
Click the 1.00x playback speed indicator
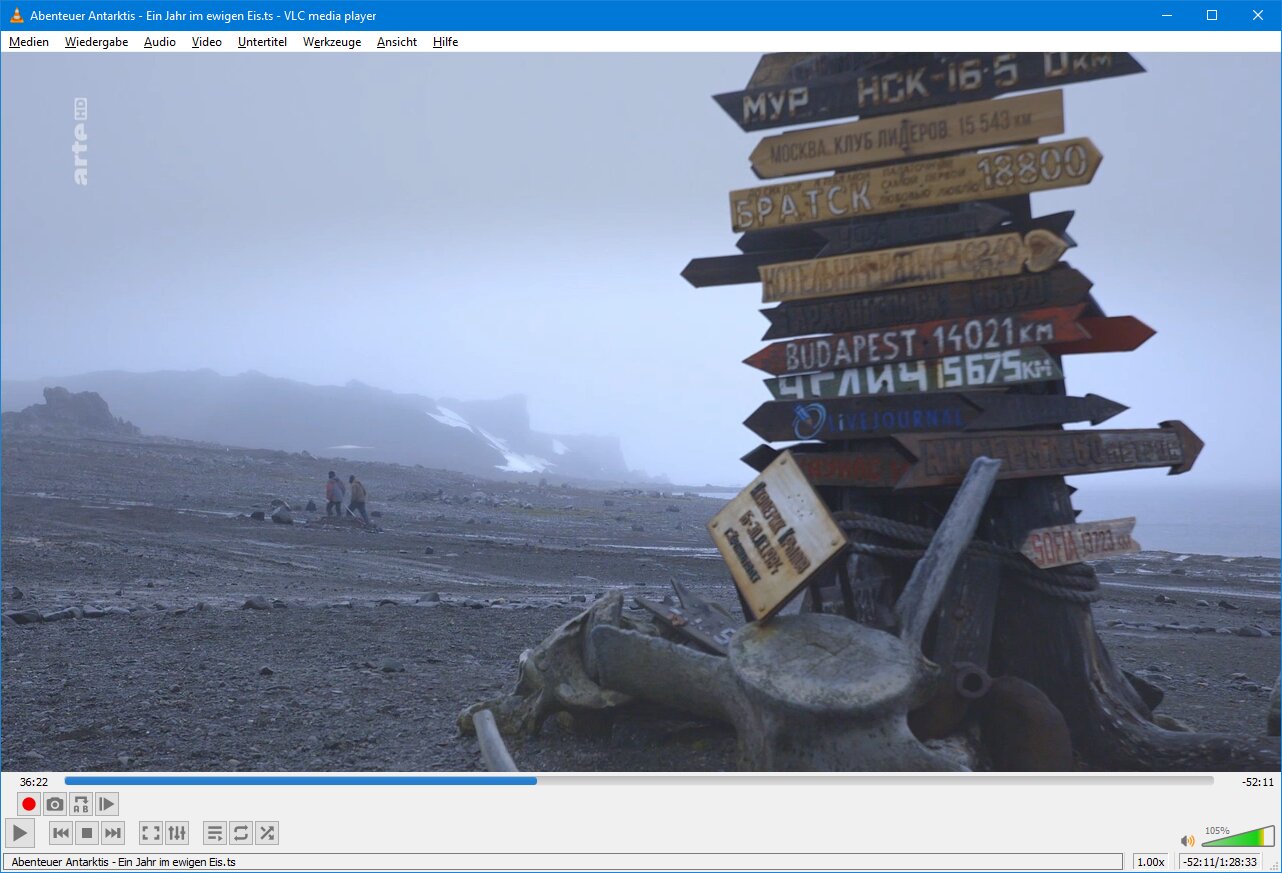(1151, 862)
